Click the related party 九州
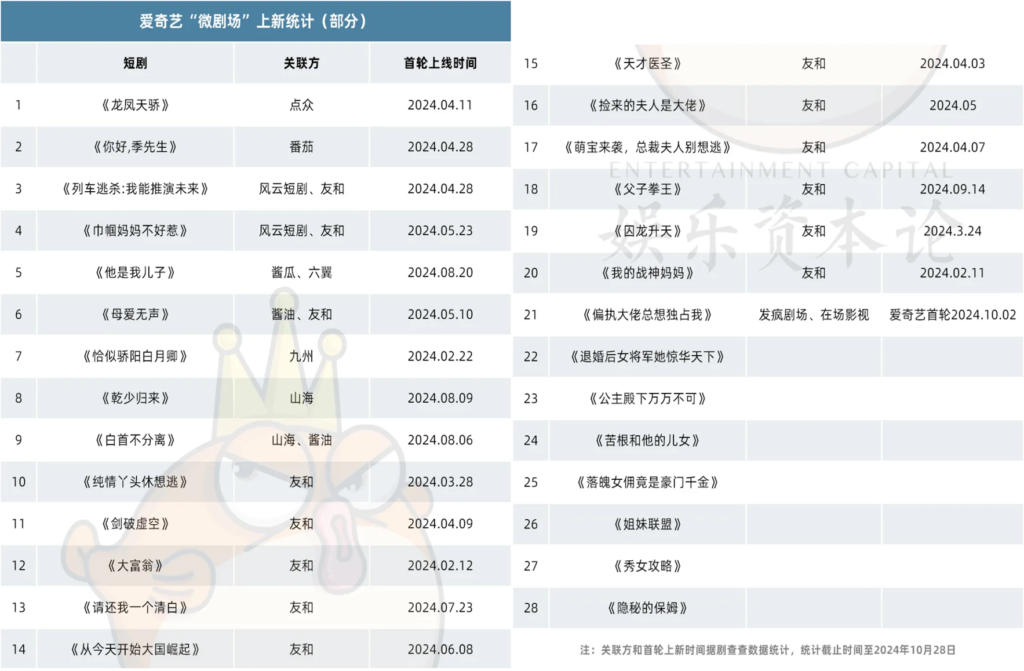Screen dimensions: 1024x671 pos(302,356)
